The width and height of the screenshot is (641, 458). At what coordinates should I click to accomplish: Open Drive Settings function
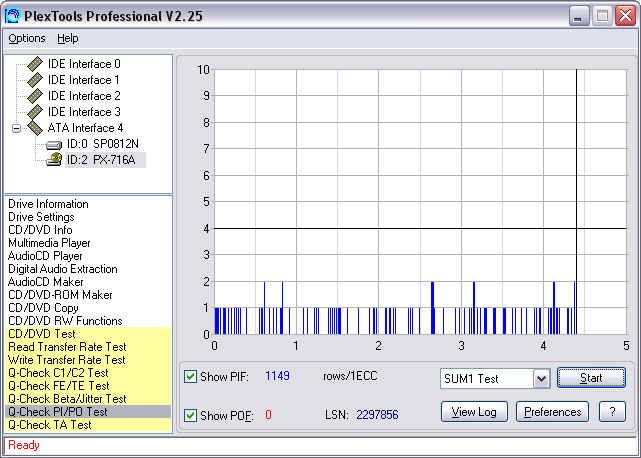pos(41,217)
